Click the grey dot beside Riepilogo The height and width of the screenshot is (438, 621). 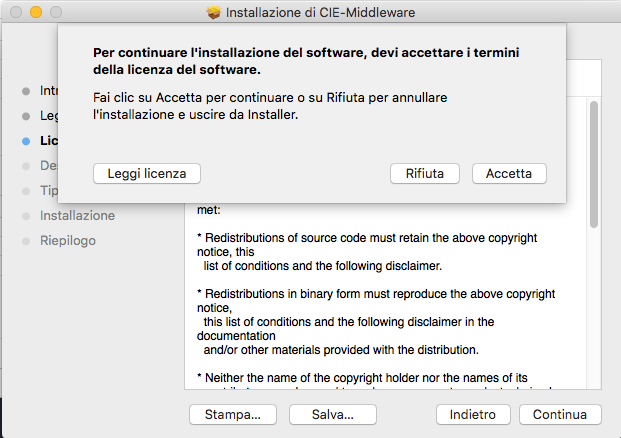coord(26,241)
